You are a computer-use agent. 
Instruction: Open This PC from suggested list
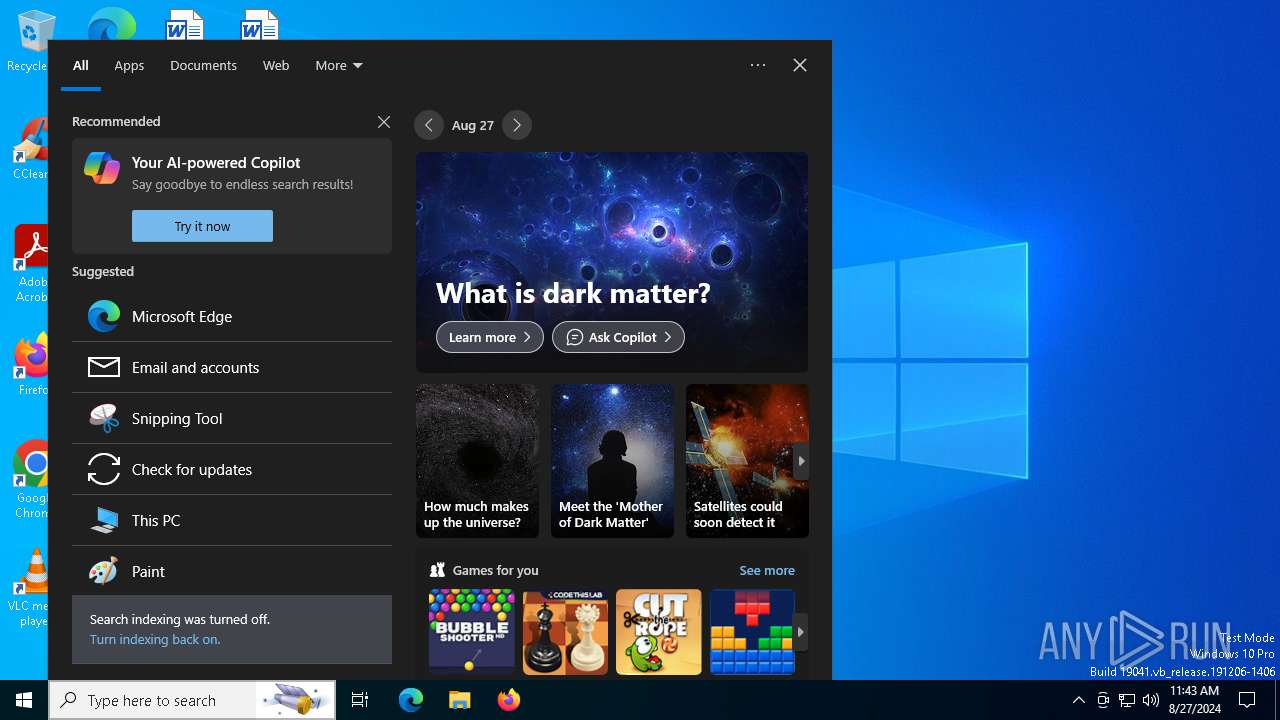coord(232,520)
